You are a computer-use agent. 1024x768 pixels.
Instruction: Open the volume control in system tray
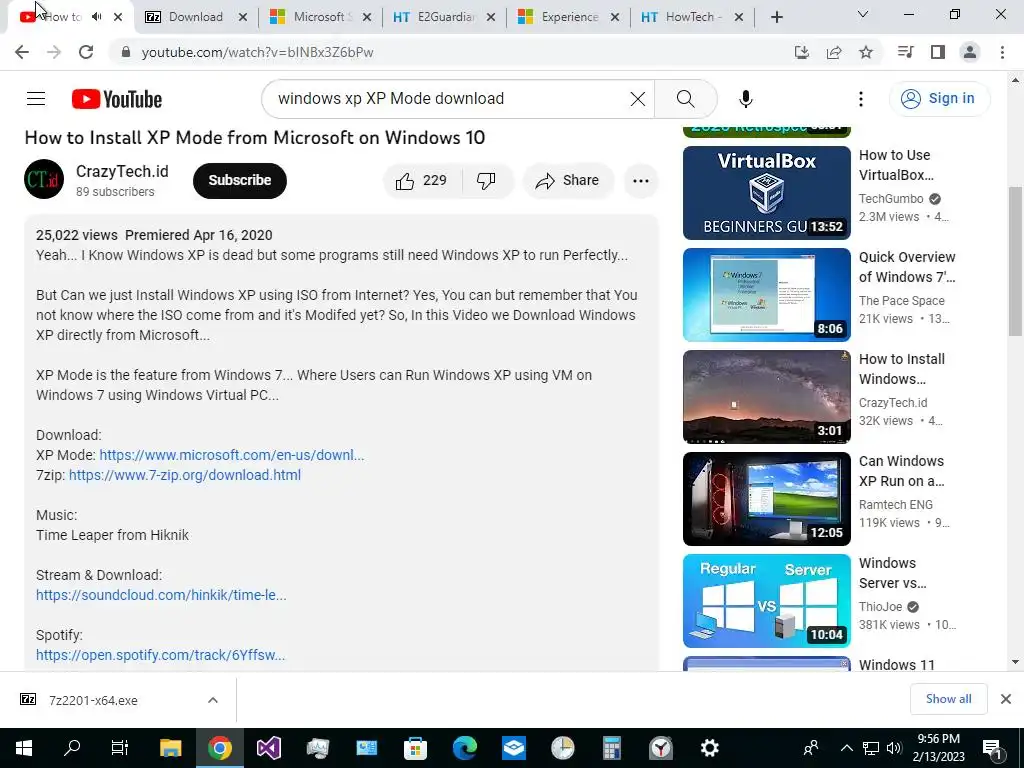tap(894, 748)
